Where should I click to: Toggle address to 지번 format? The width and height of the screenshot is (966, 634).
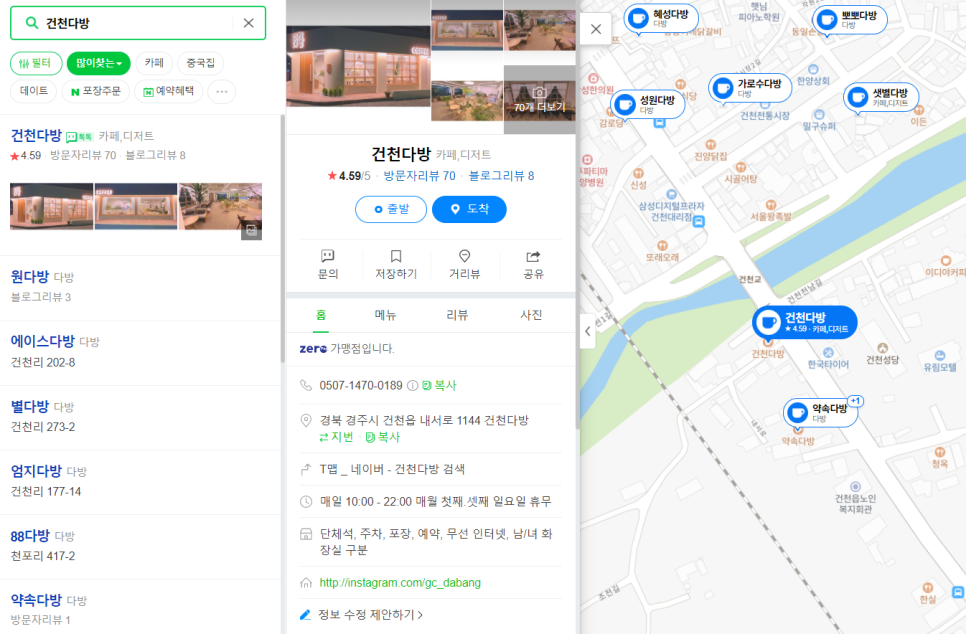pos(336,437)
